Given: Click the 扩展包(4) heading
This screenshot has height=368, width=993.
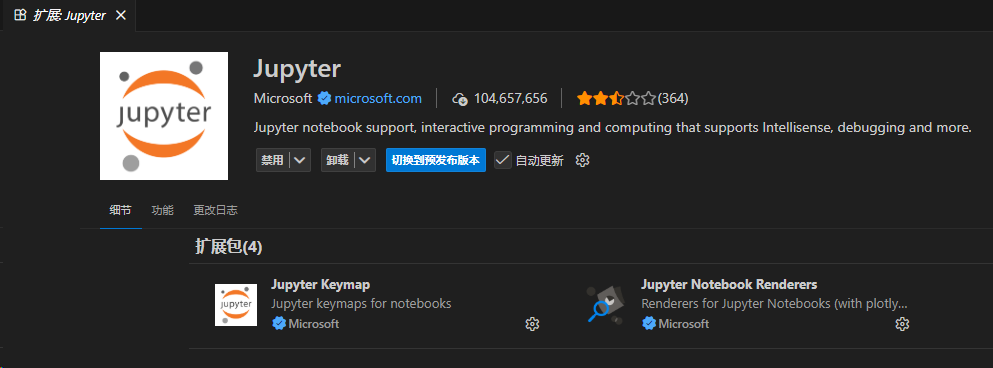Looking at the screenshot, I should [x=229, y=247].
